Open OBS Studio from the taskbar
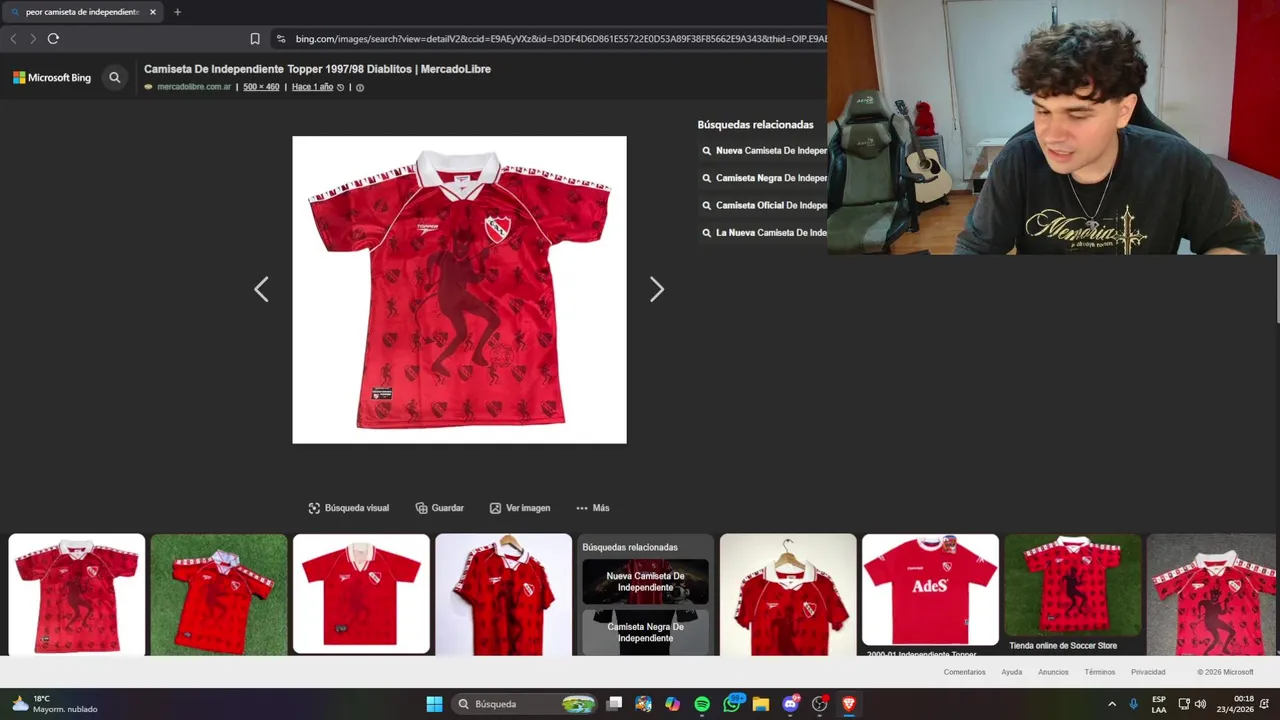This screenshot has height=720, width=1280. pyautogui.click(x=820, y=704)
